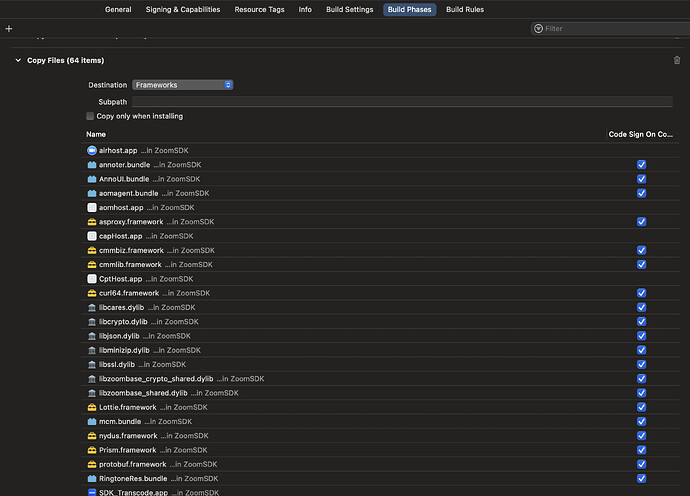Image resolution: width=690 pixels, height=496 pixels.
Task: Open the Destination Frameworks dropdown
Action: coord(183,85)
